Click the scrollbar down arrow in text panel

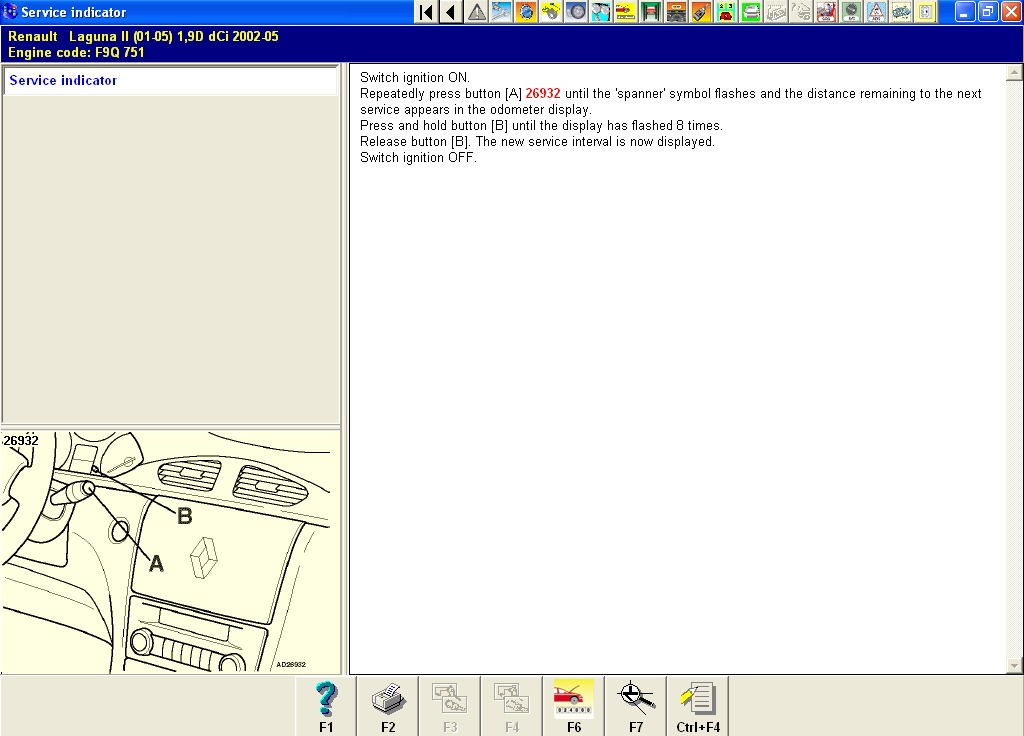click(x=1014, y=665)
